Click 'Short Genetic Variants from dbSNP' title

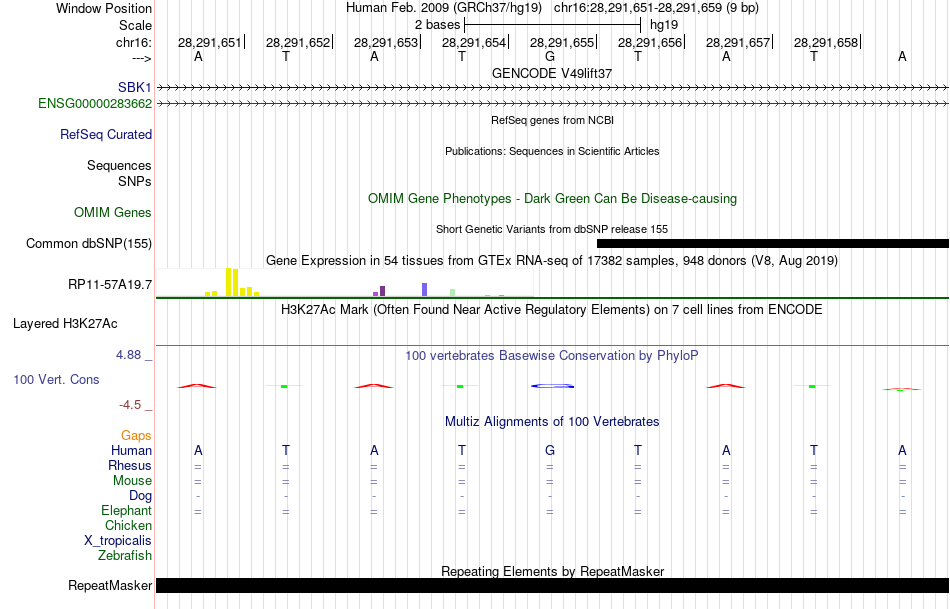(x=552, y=229)
